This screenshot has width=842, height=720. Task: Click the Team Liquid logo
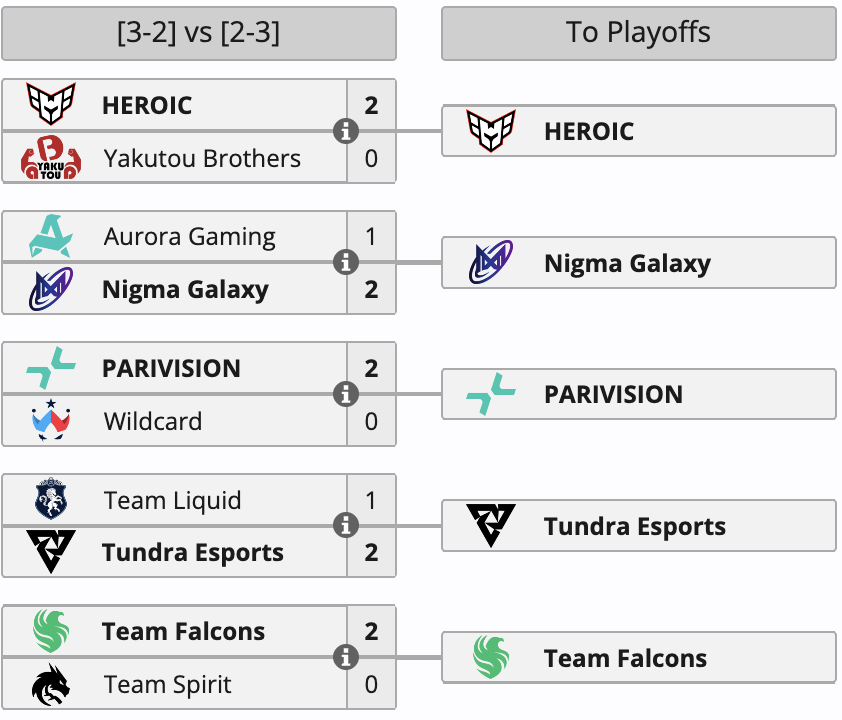coord(51,499)
